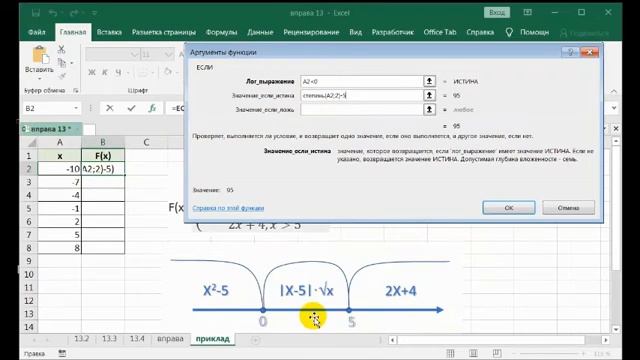
Task: Click the help question mark in dialog title
Action: point(570,52)
